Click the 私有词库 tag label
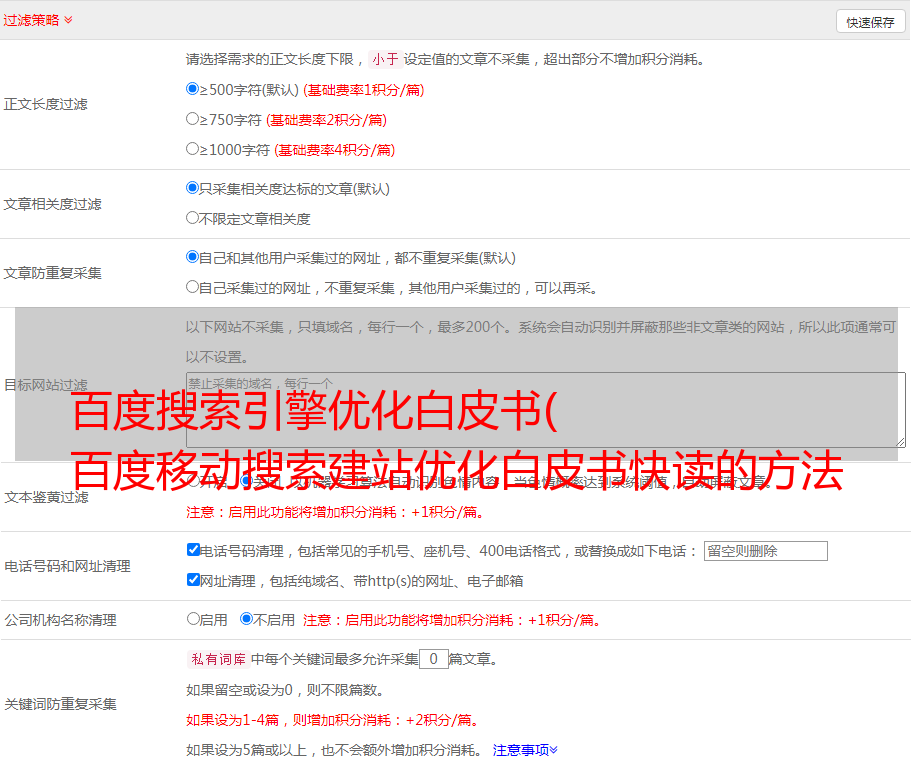The width and height of the screenshot is (912, 768). (x=216, y=659)
